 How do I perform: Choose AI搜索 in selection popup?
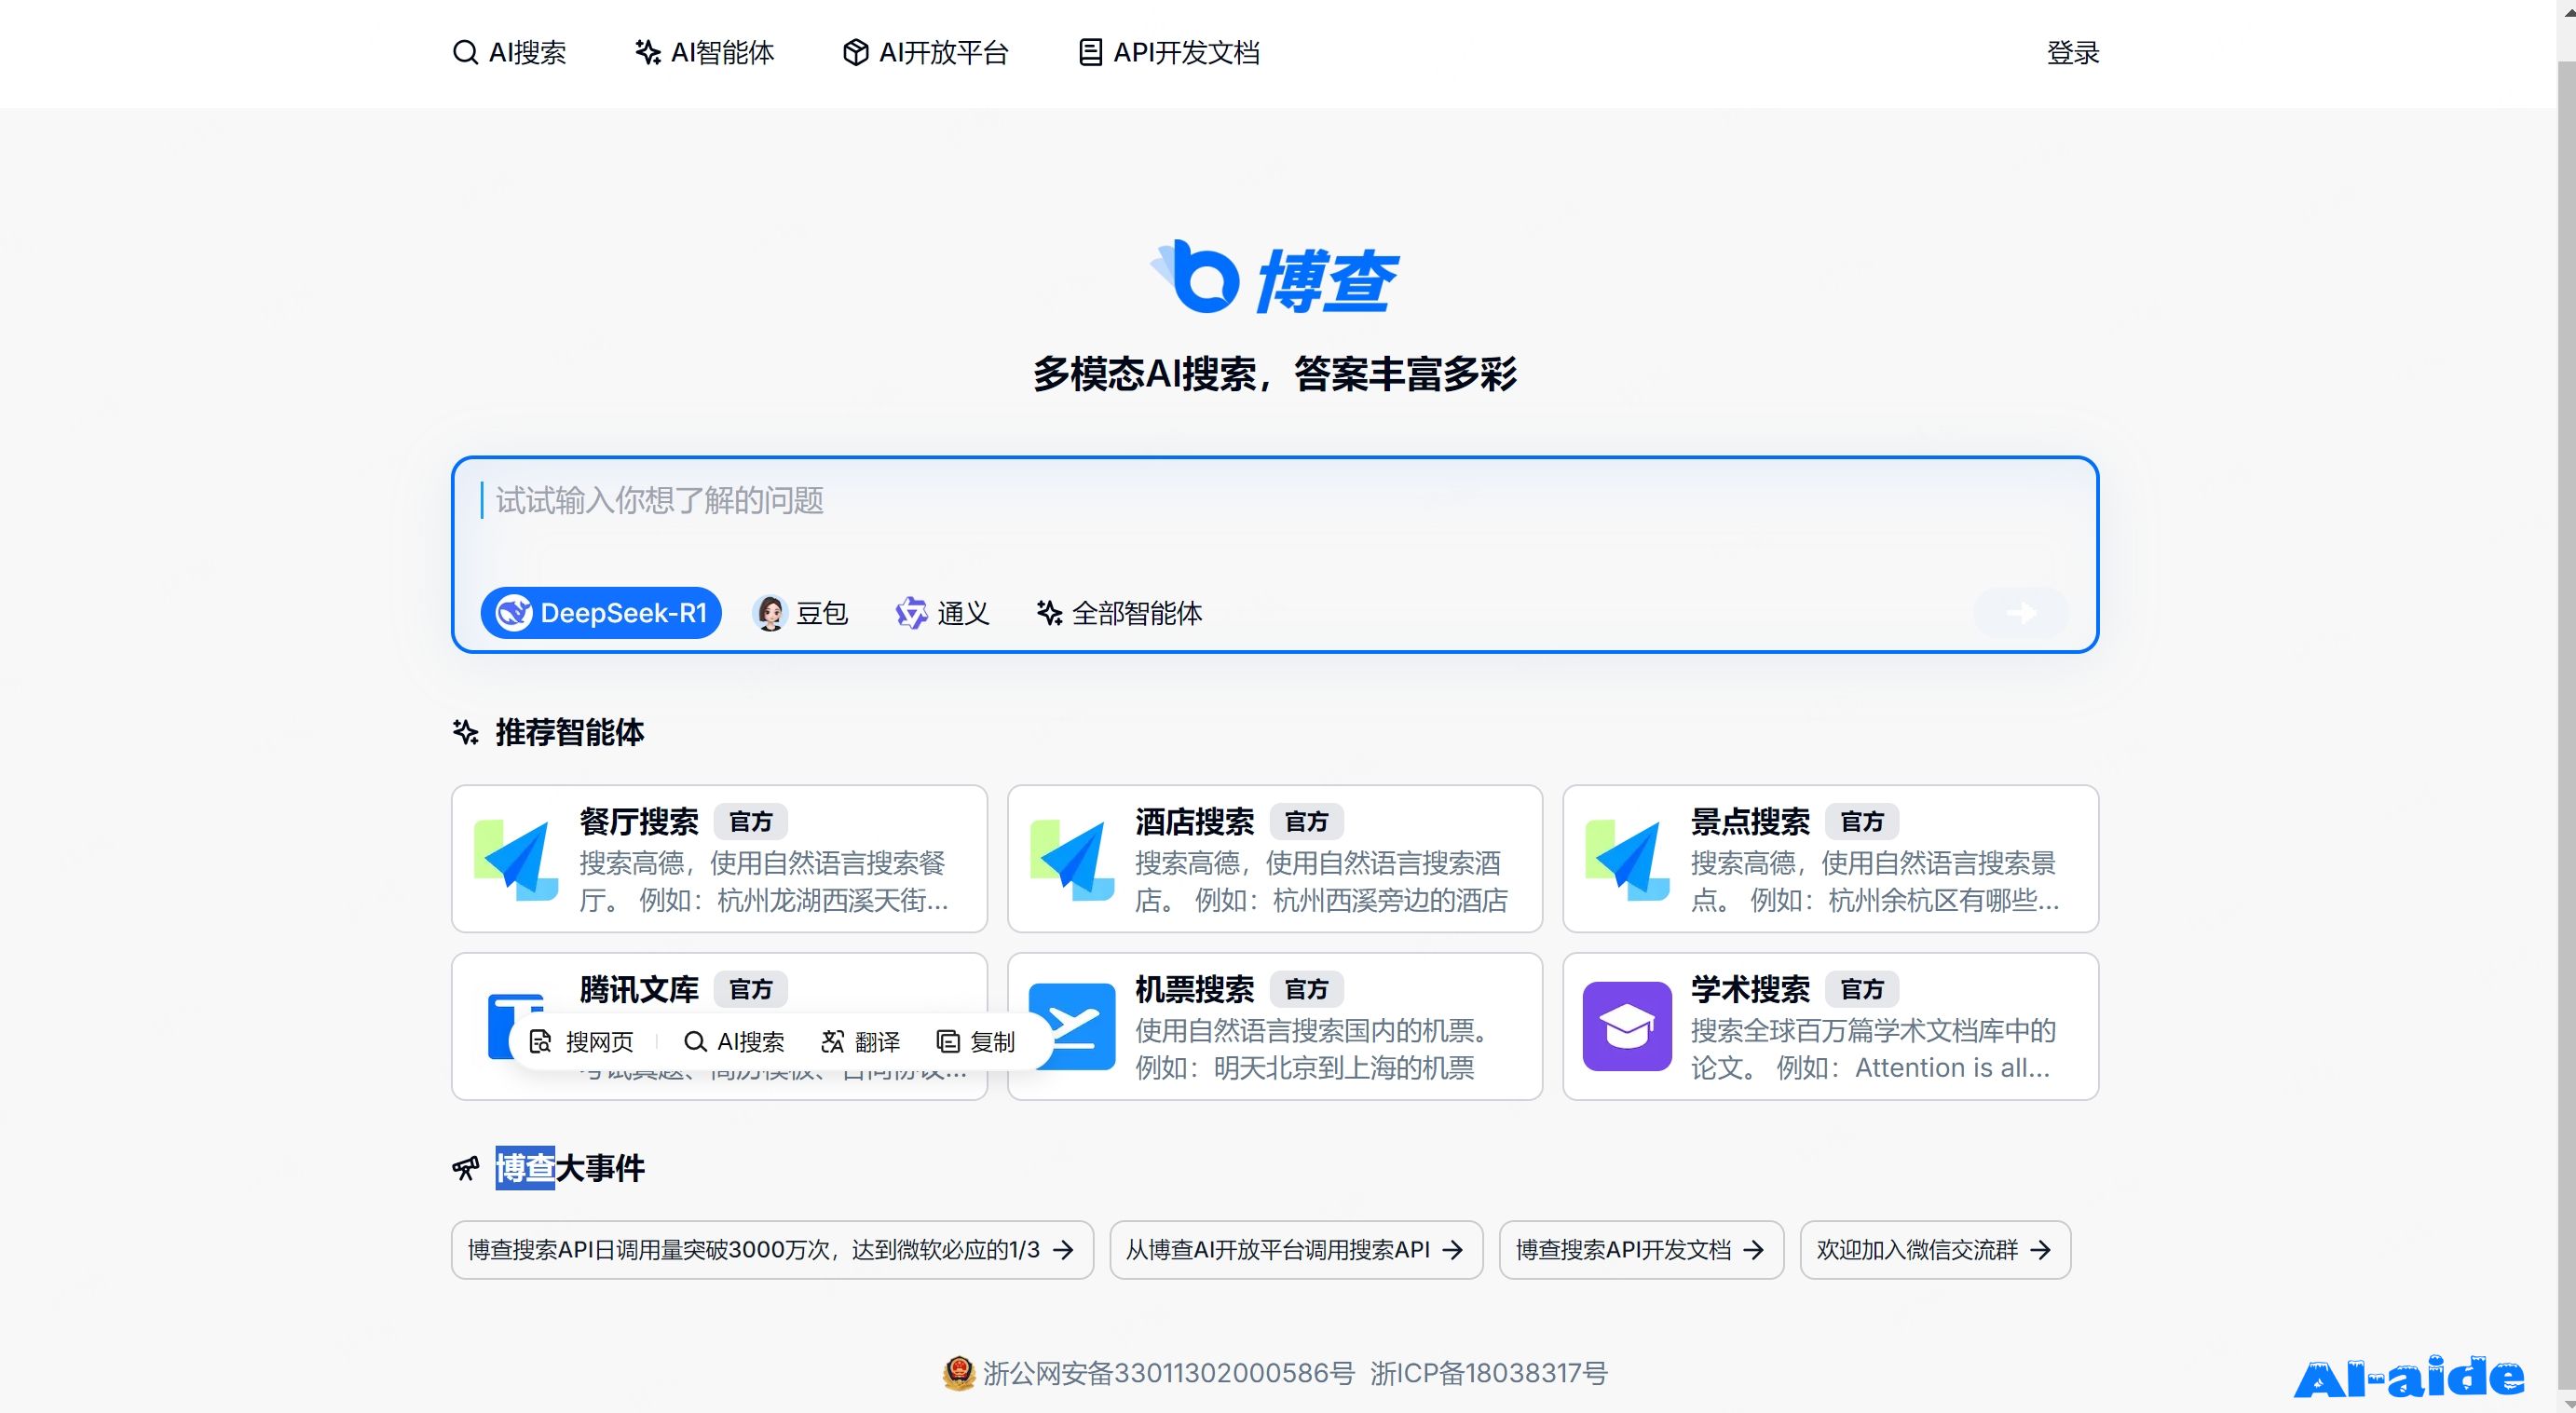pyautogui.click(x=734, y=1042)
